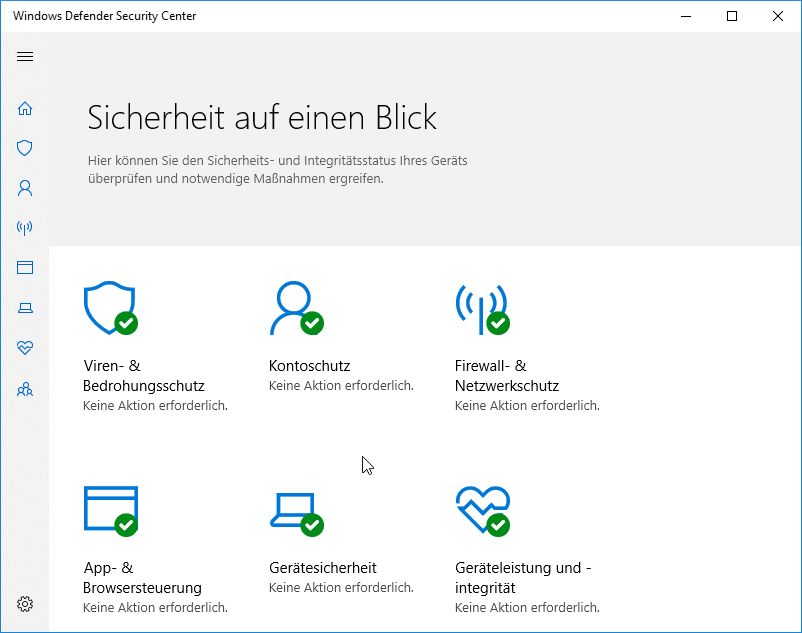The width and height of the screenshot is (802, 633).
Task: Go to Home in the sidebar
Action: 25,108
